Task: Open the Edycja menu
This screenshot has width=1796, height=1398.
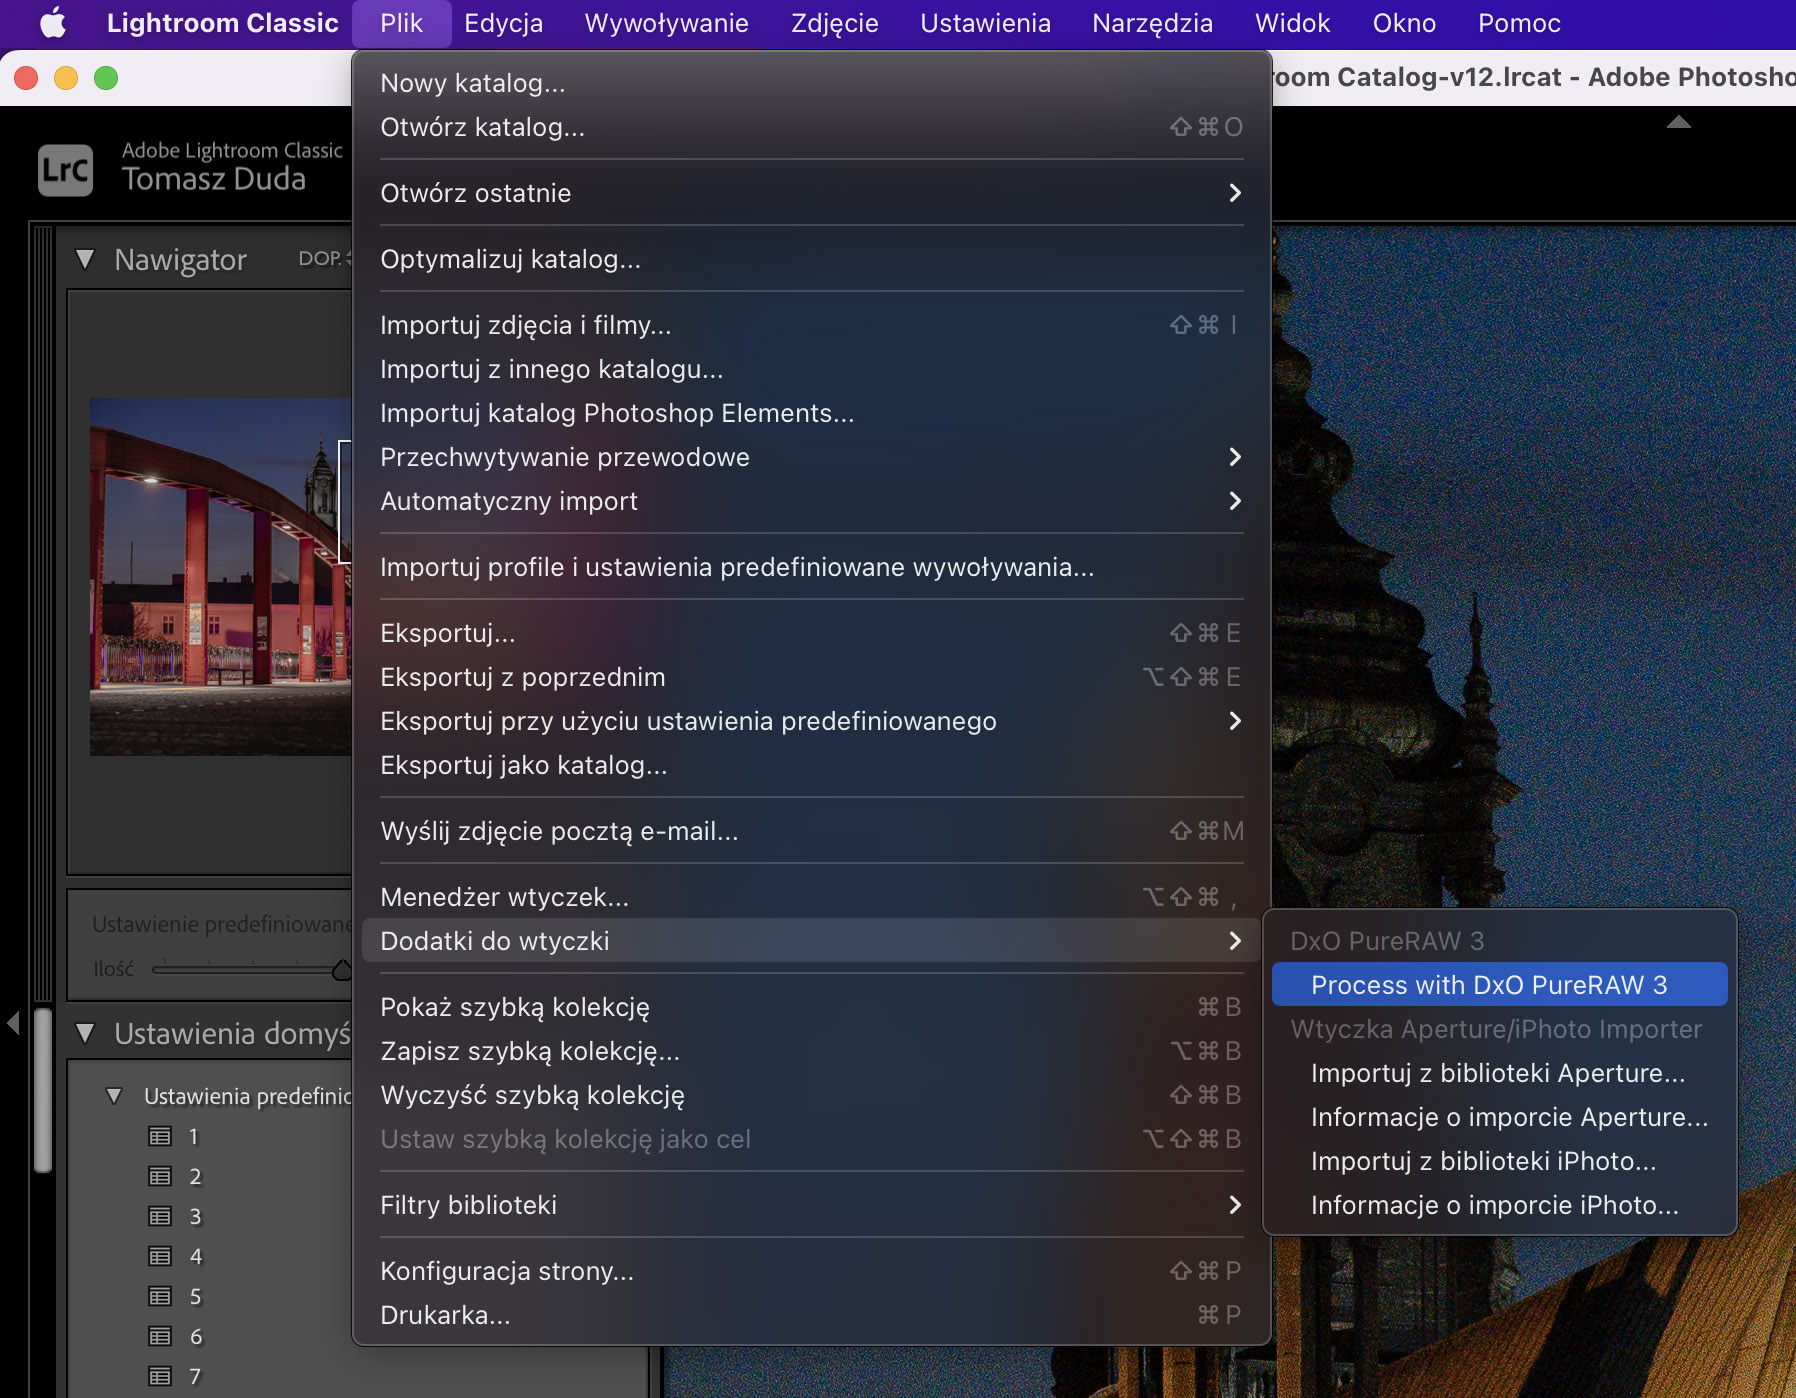Action: coord(503,23)
